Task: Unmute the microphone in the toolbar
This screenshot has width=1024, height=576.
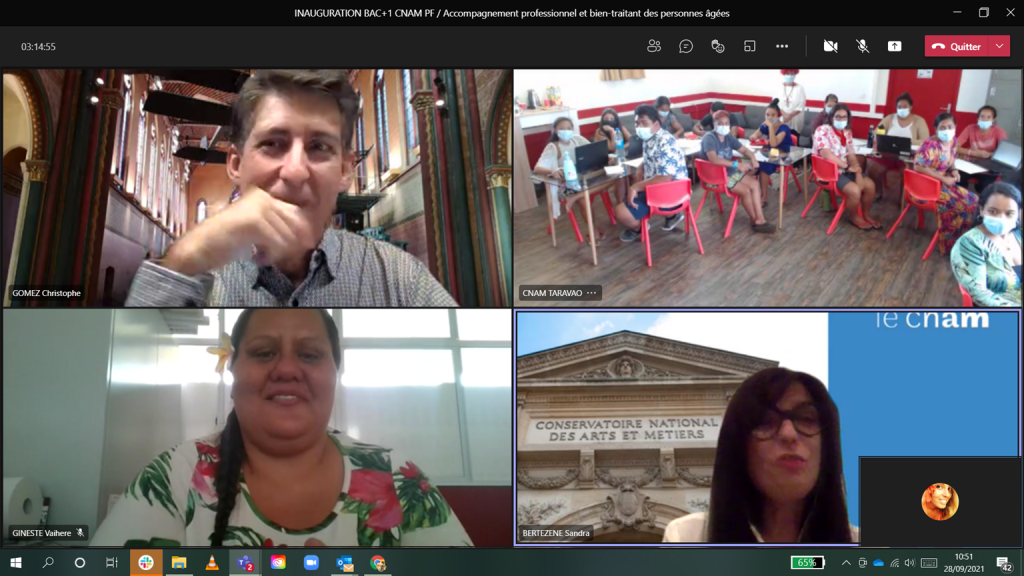Action: click(x=863, y=46)
